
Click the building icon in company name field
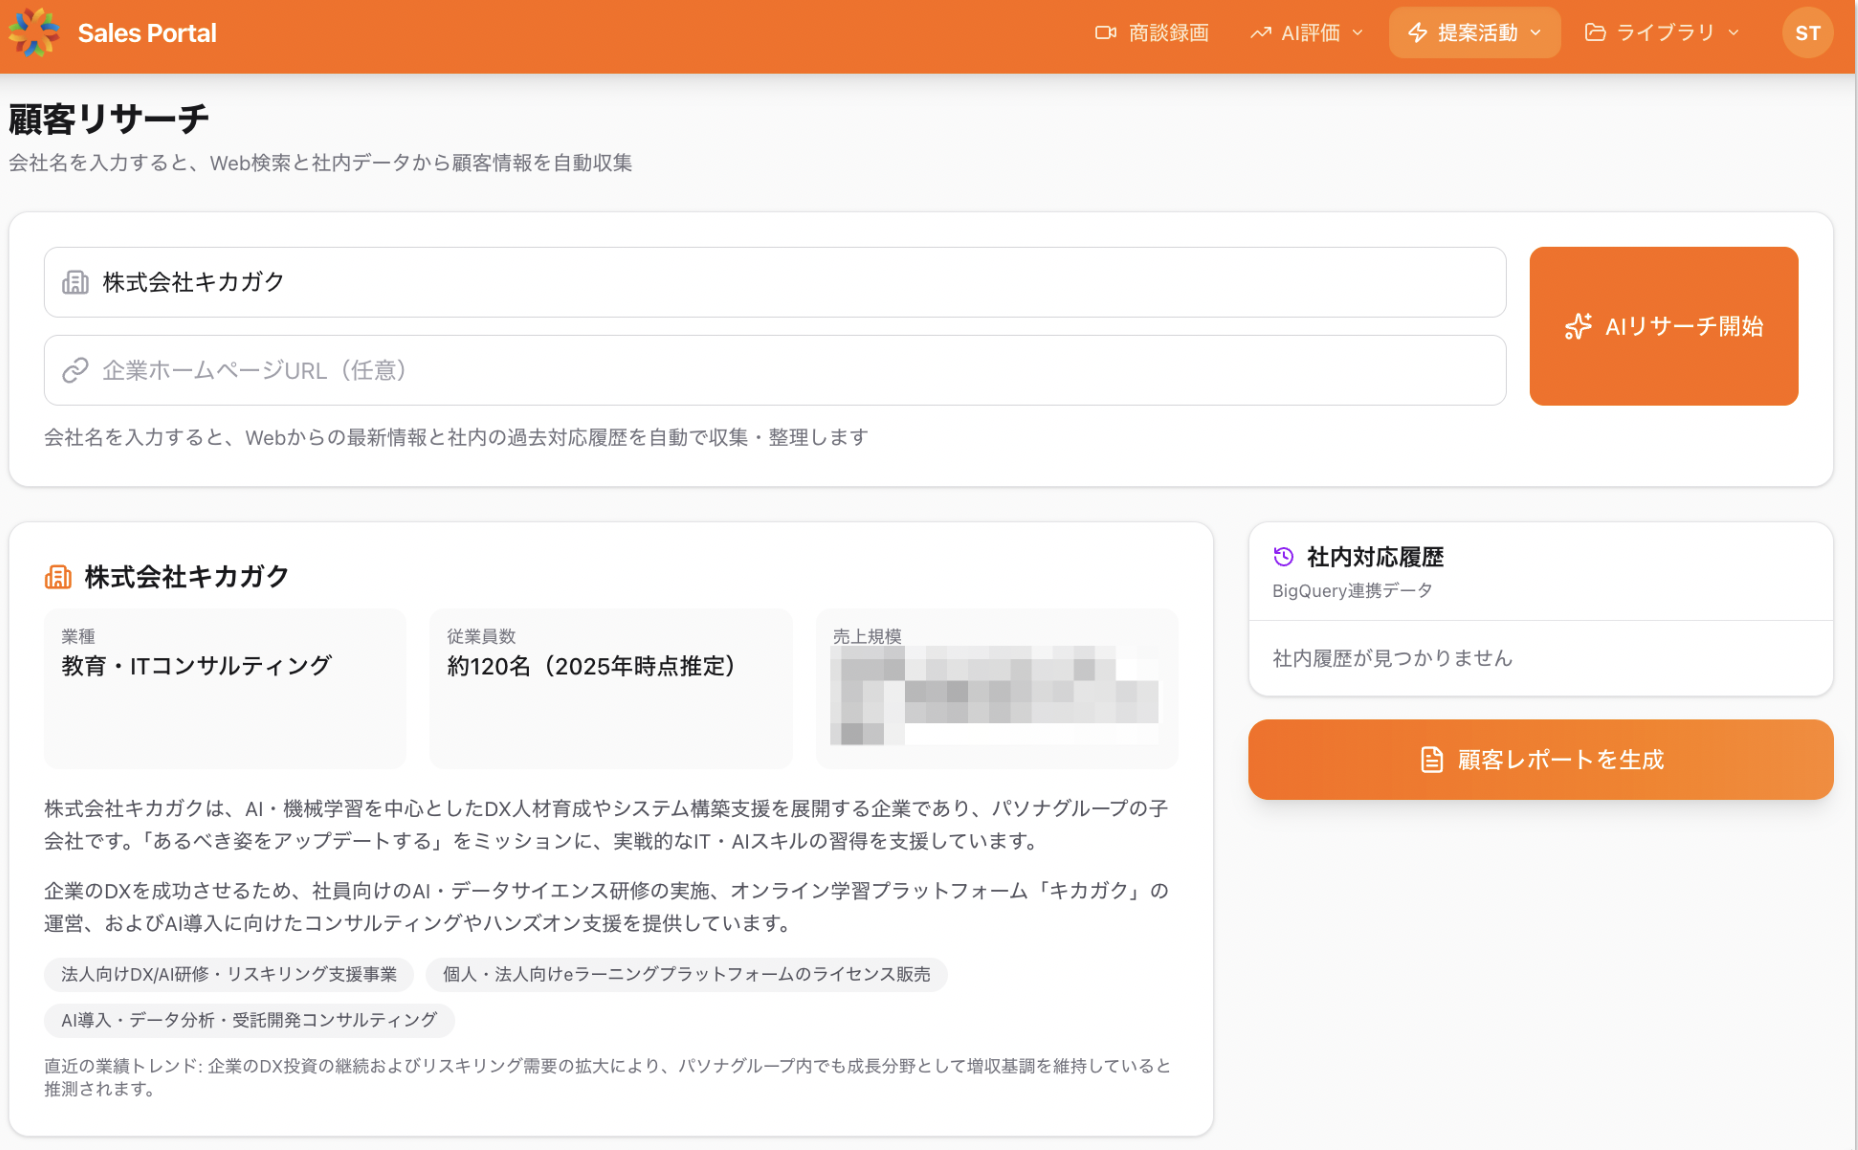pos(75,282)
